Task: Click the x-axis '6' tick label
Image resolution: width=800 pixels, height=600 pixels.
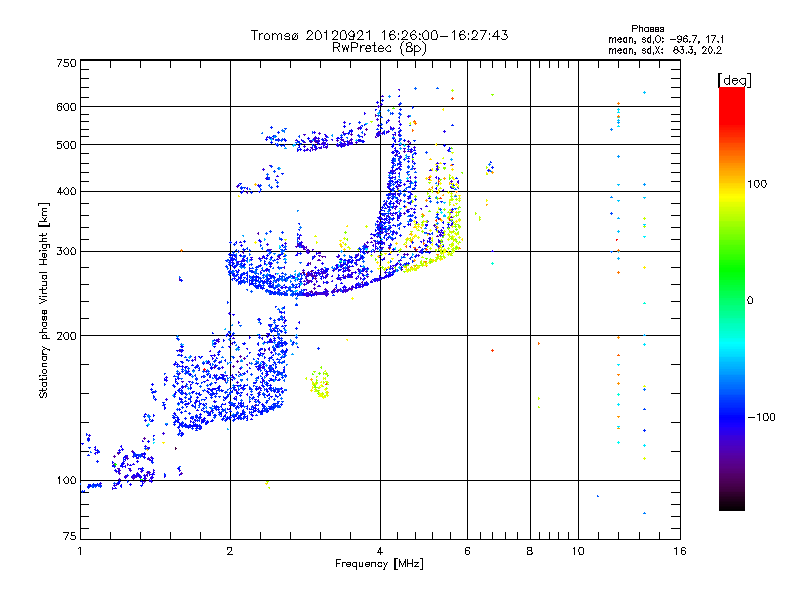Action: point(467,551)
